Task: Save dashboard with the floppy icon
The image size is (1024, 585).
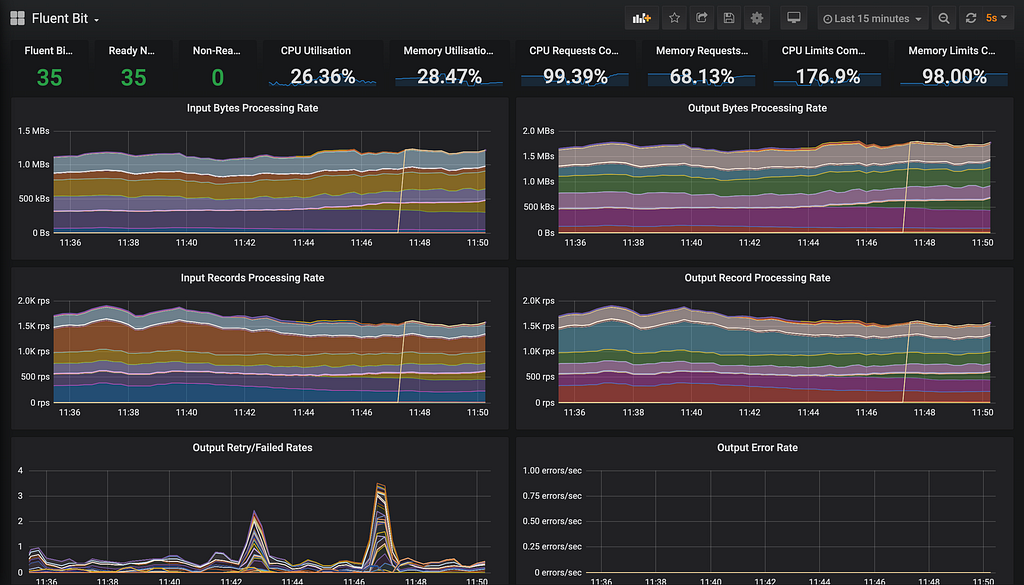Action: [x=729, y=18]
